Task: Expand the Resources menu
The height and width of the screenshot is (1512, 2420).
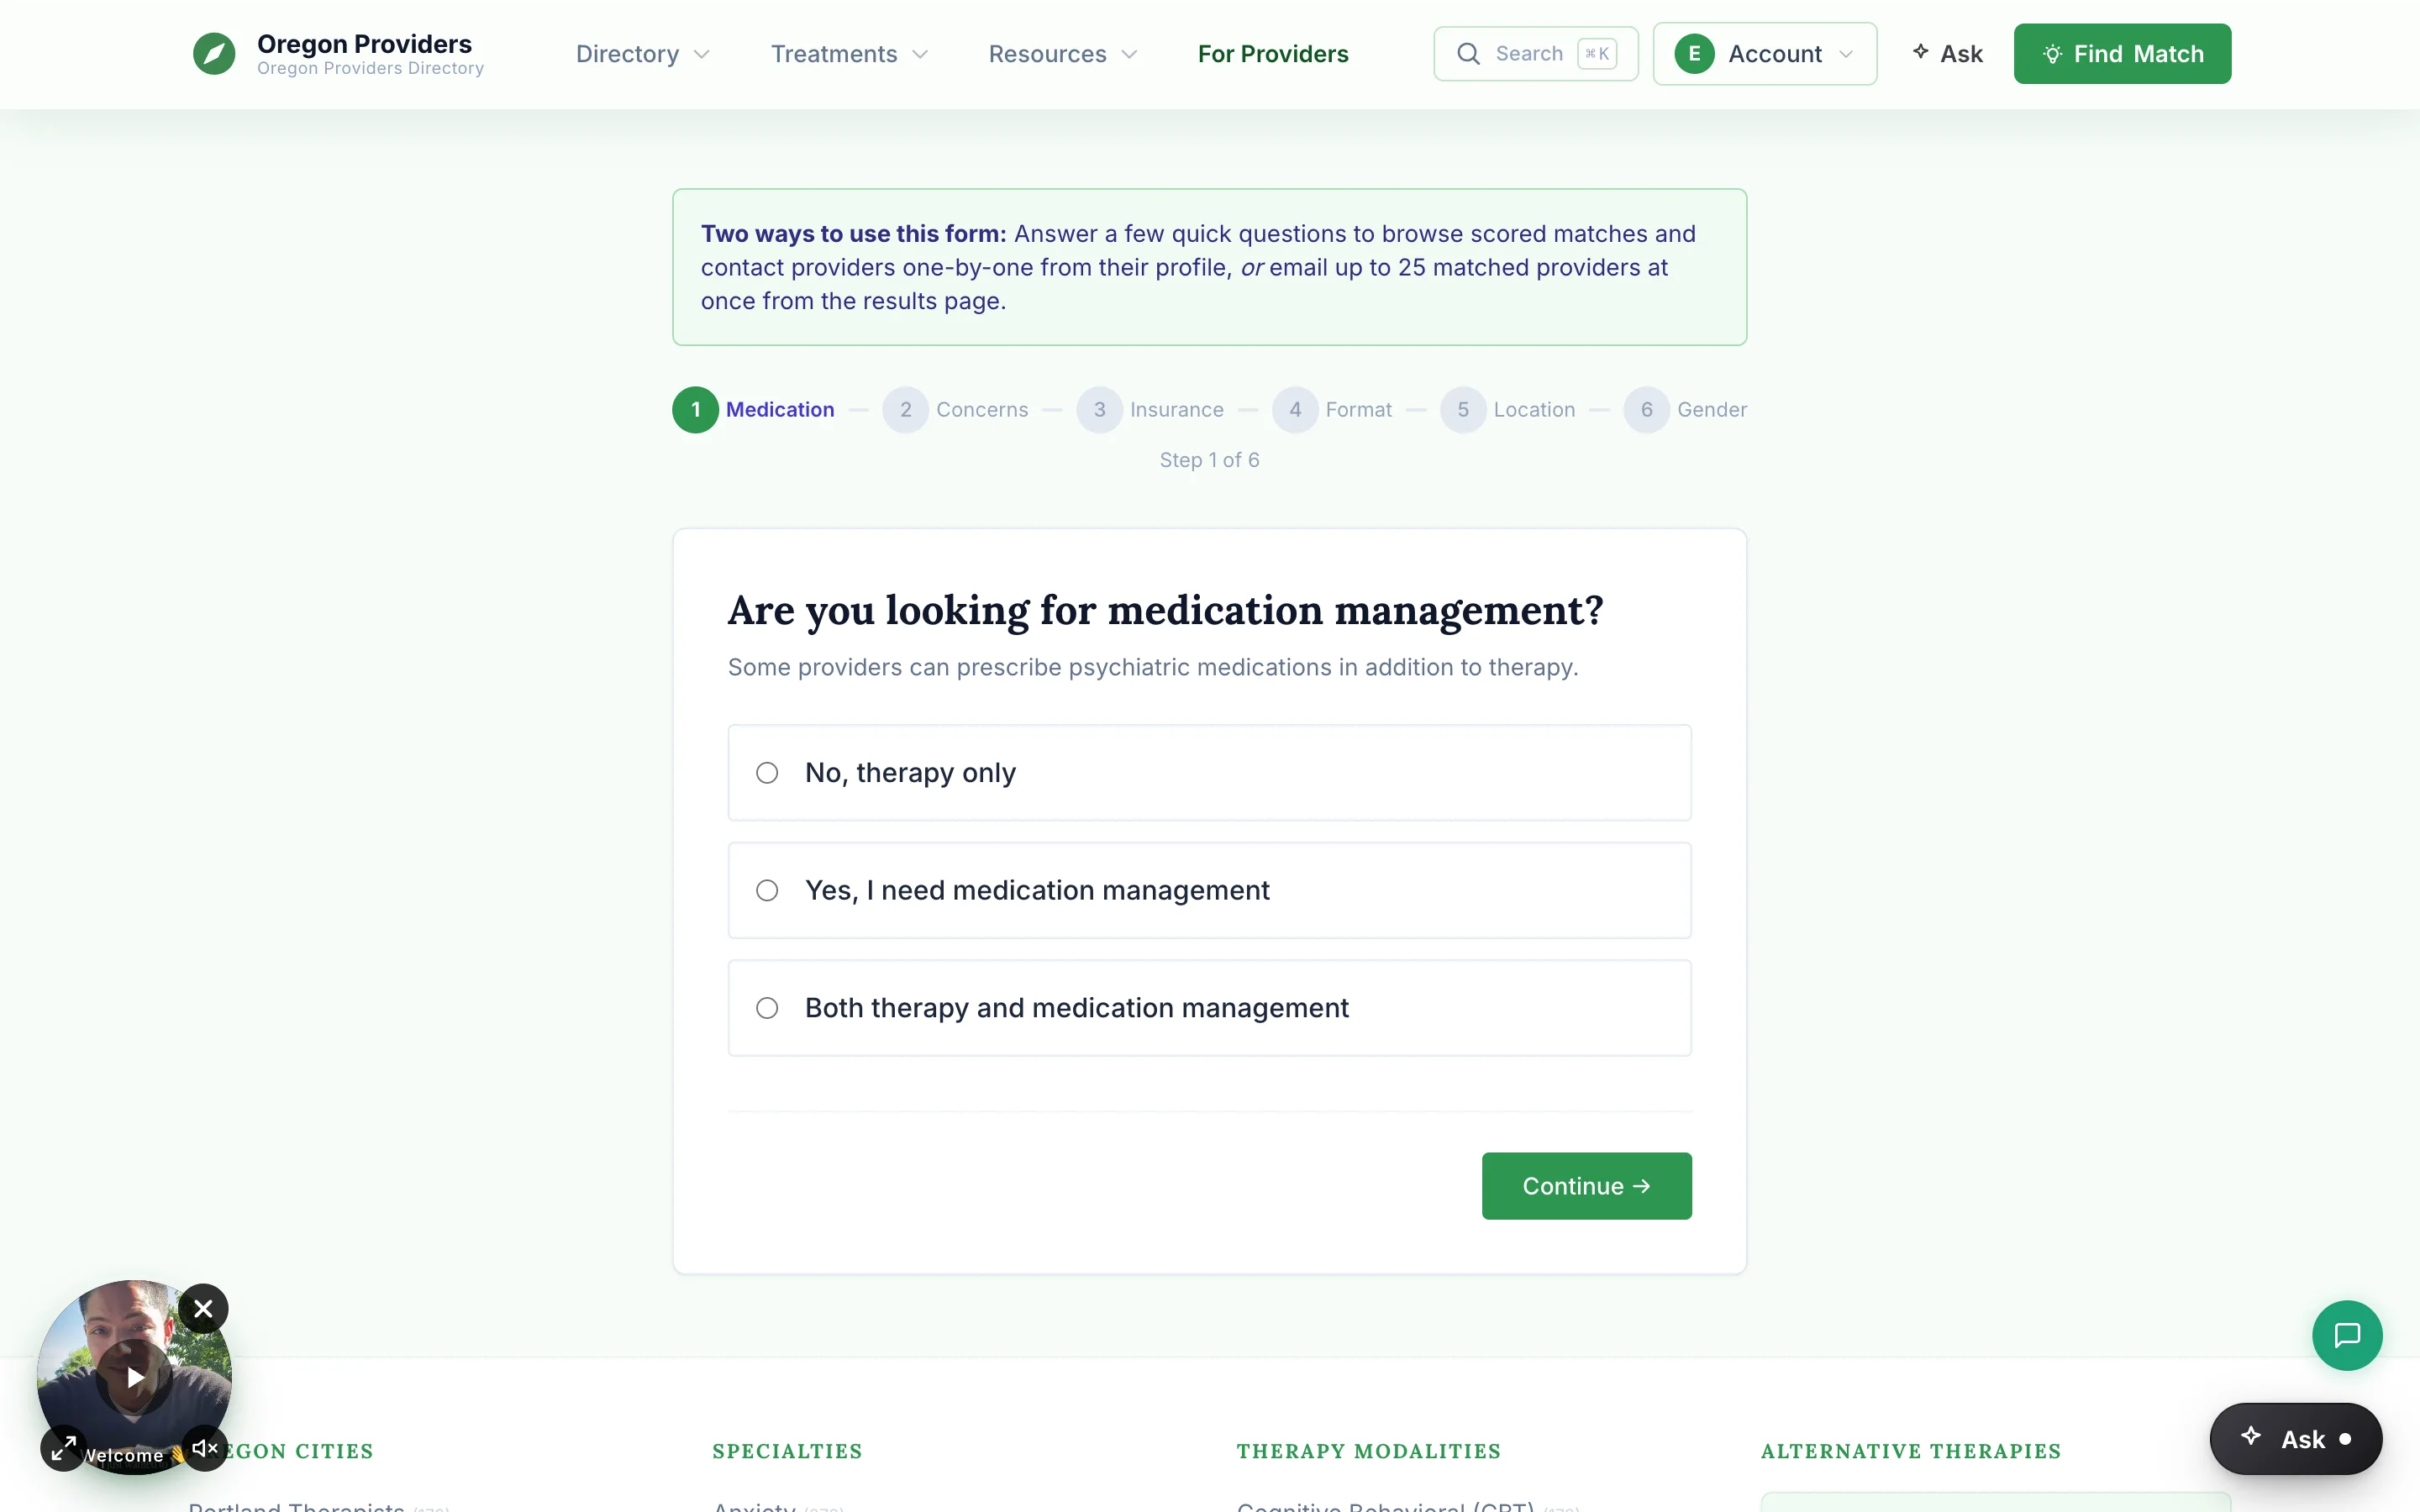Action: (1063, 54)
